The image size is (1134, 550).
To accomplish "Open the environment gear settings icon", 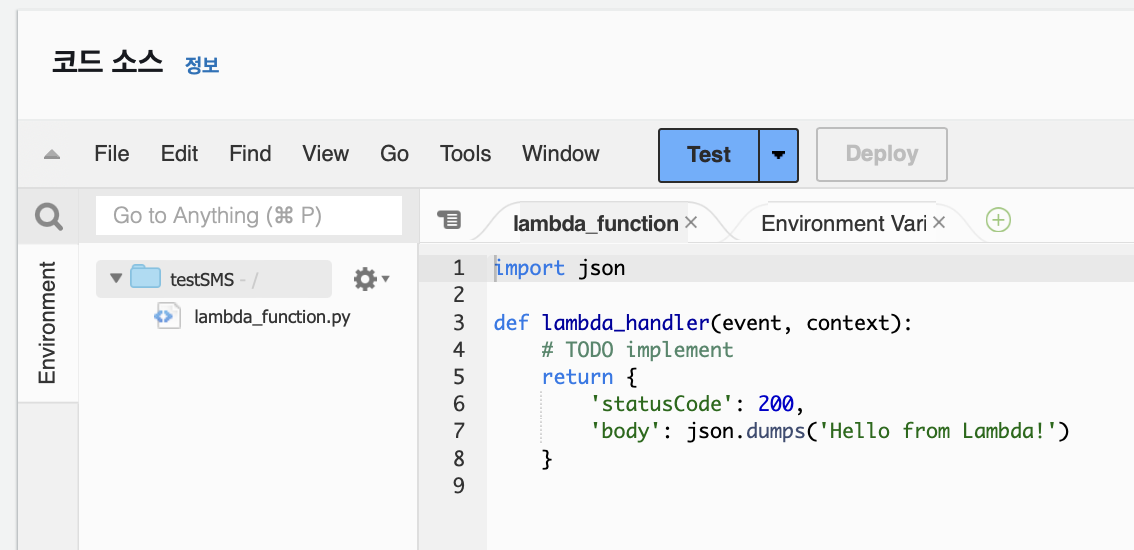I will click(366, 279).
